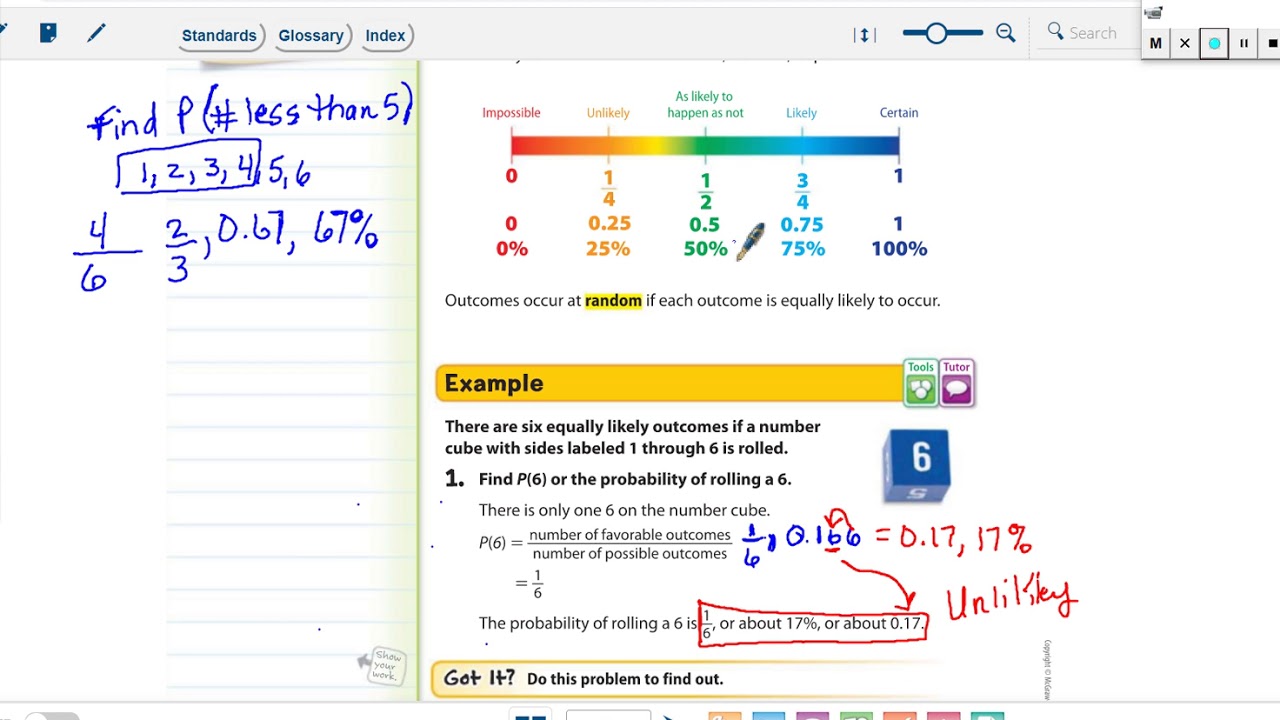Open the sticky note tool
Viewport: 1280px width, 720px height.
coord(48,34)
